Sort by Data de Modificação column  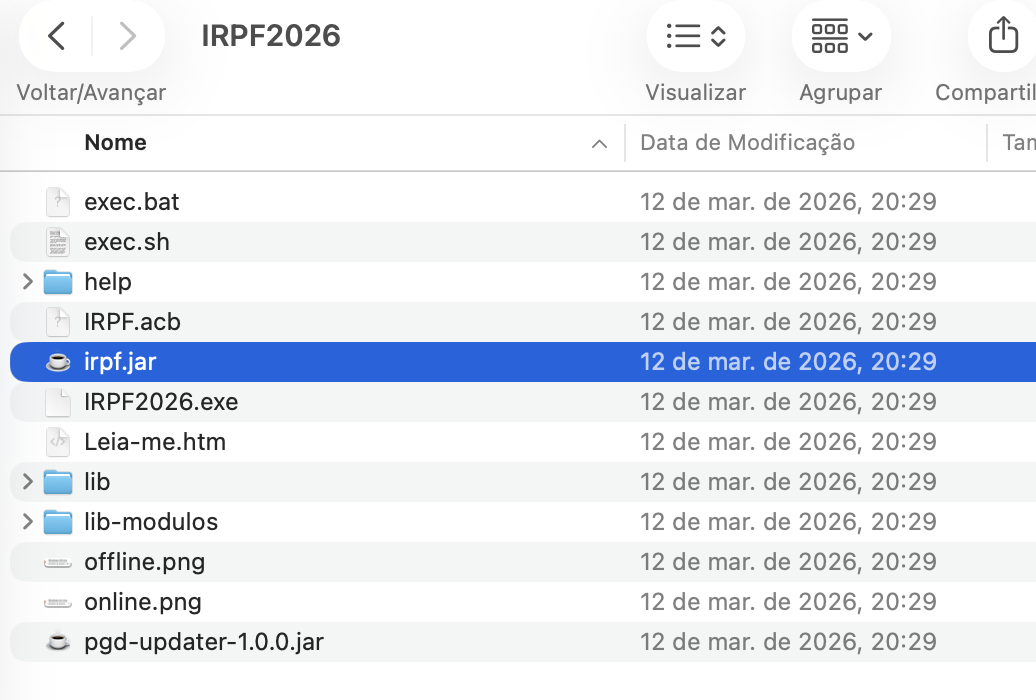tap(747, 143)
